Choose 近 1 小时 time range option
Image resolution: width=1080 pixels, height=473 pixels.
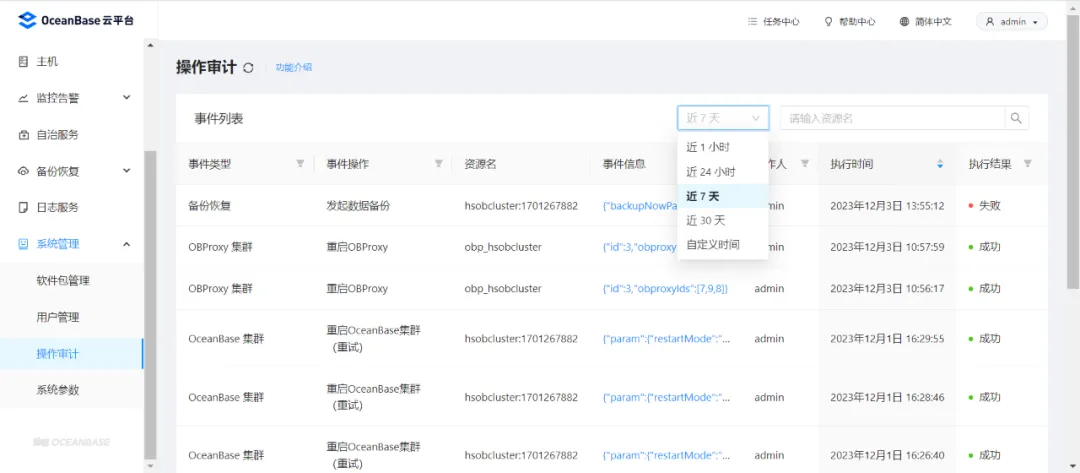pos(707,147)
